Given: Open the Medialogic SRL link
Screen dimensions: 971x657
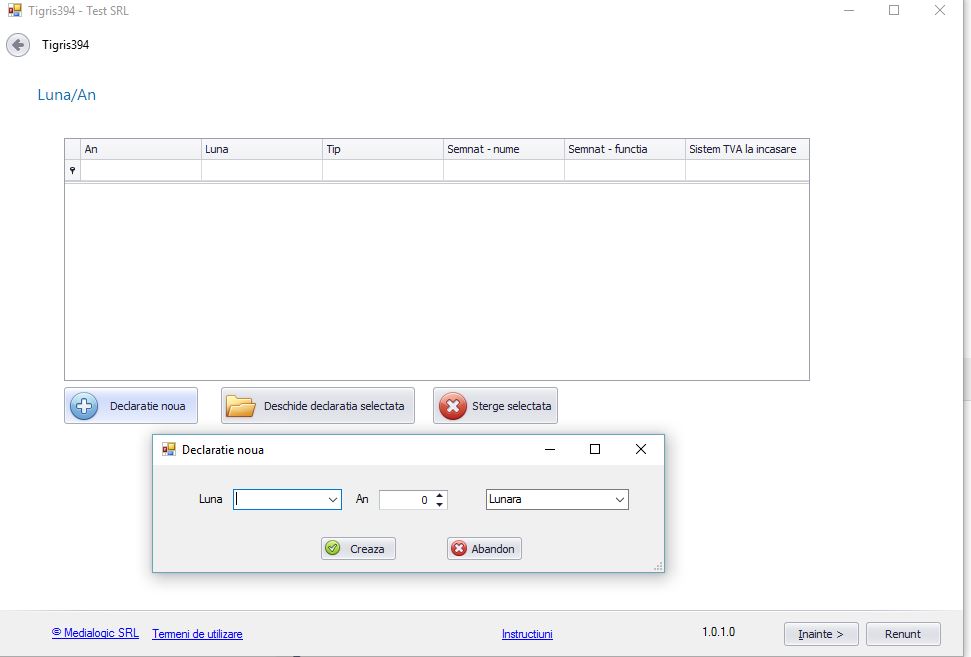Looking at the screenshot, I should pyautogui.click(x=95, y=633).
